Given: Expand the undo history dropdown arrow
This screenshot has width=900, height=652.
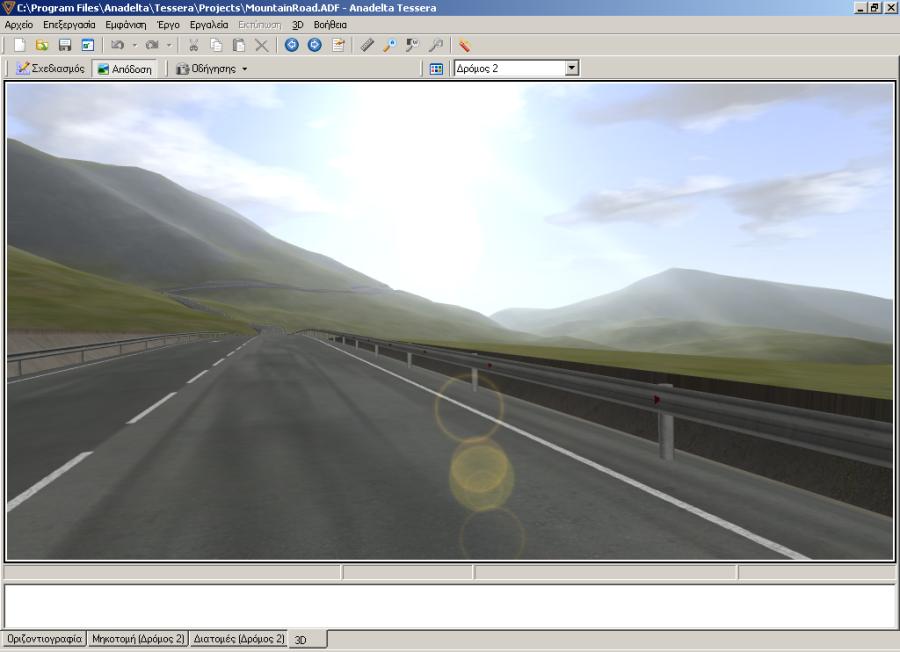Looking at the screenshot, I should point(135,45).
